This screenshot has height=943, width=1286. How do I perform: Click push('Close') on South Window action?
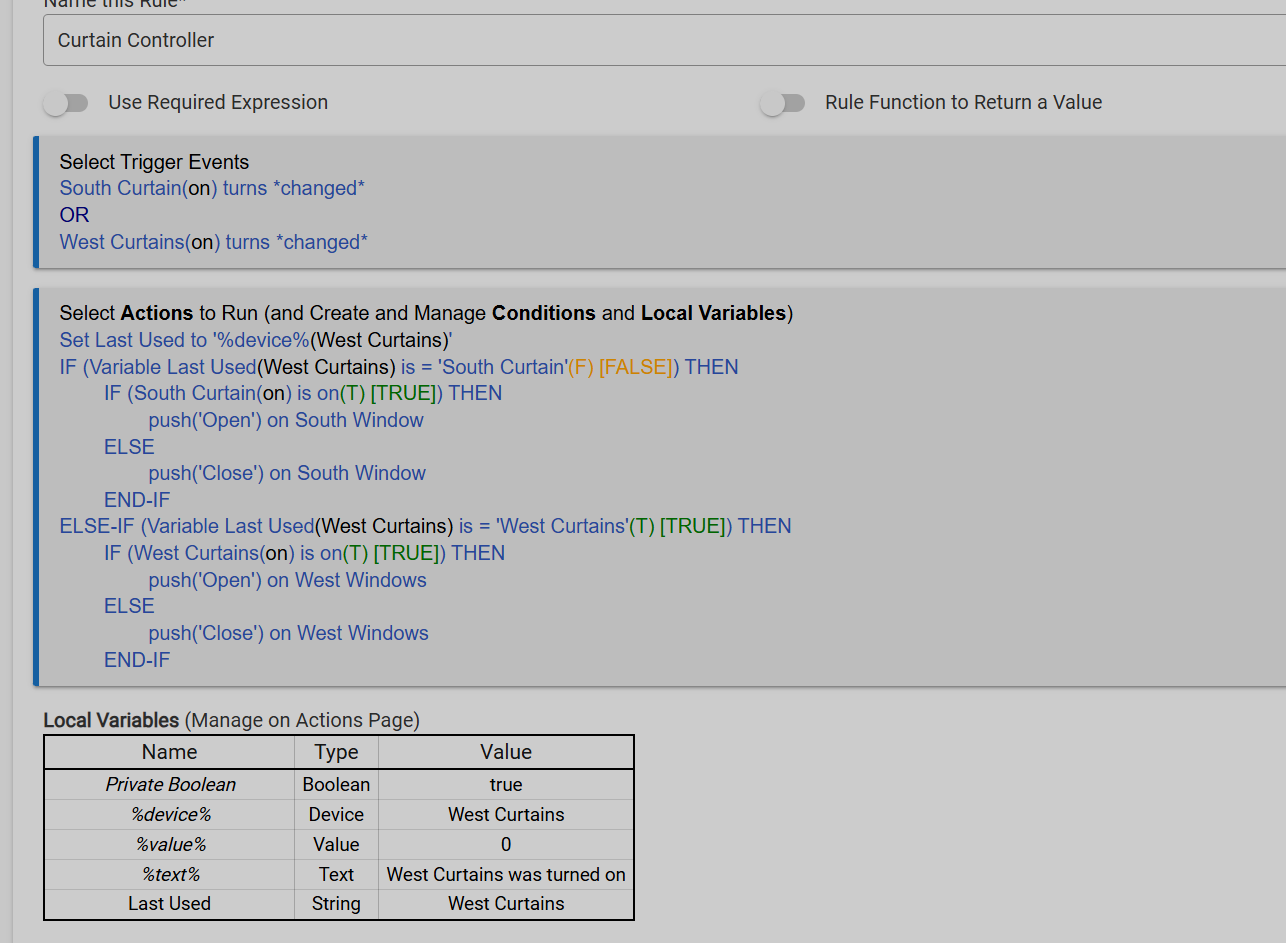[x=287, y=473]
